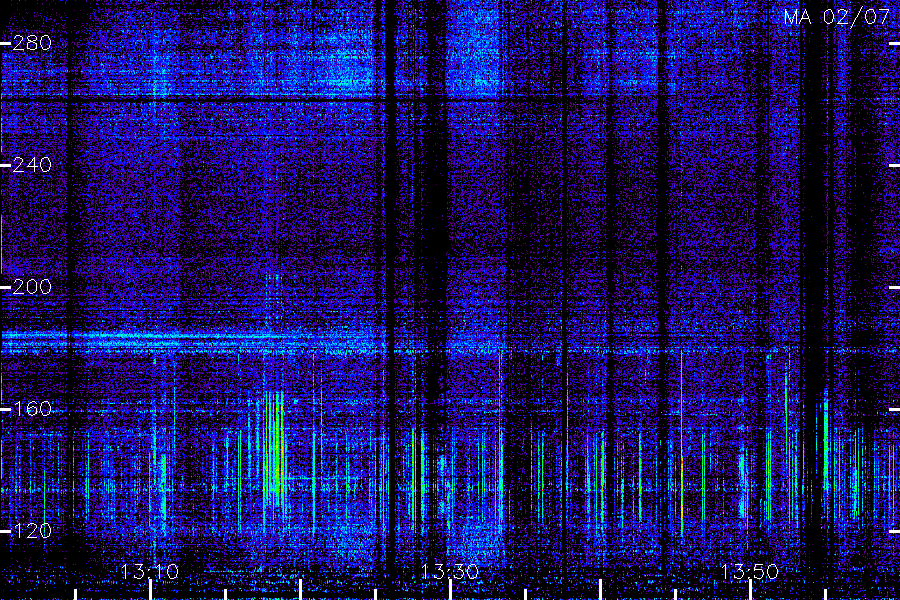
Task: Click the 280 frequency axis label
Action: pyautogui.click(x=32, y=43)
